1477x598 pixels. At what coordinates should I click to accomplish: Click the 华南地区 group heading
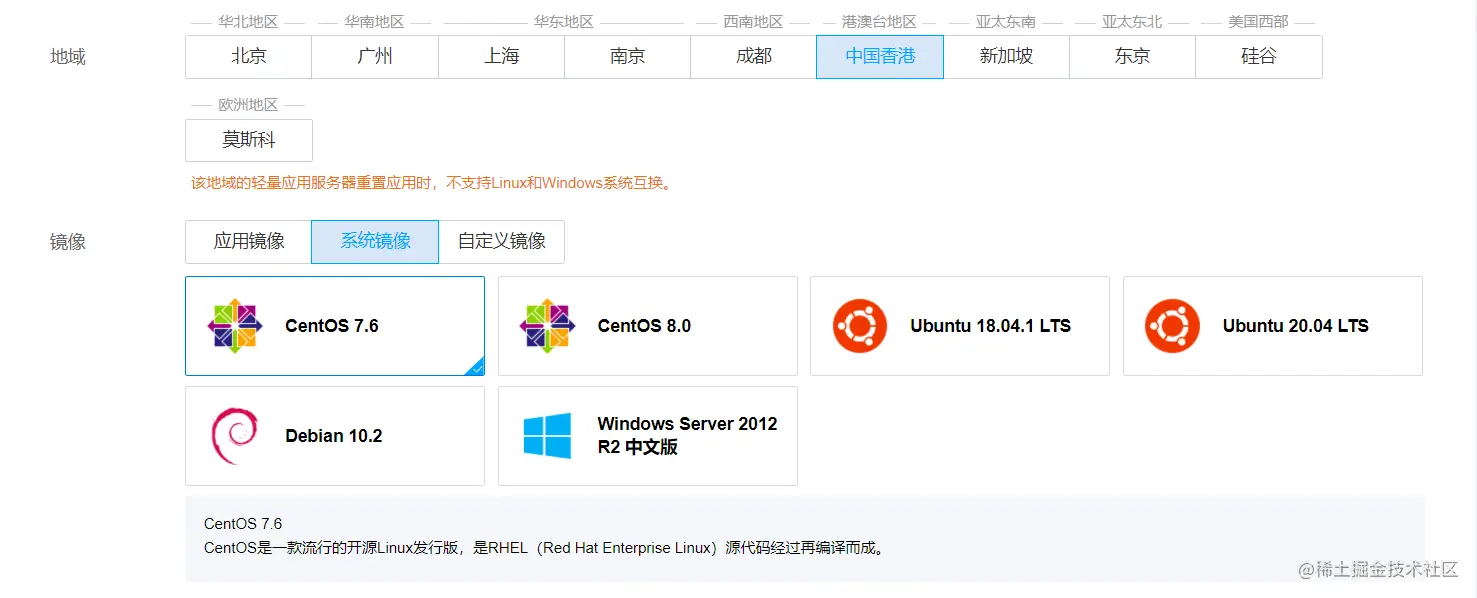(375, 21)
